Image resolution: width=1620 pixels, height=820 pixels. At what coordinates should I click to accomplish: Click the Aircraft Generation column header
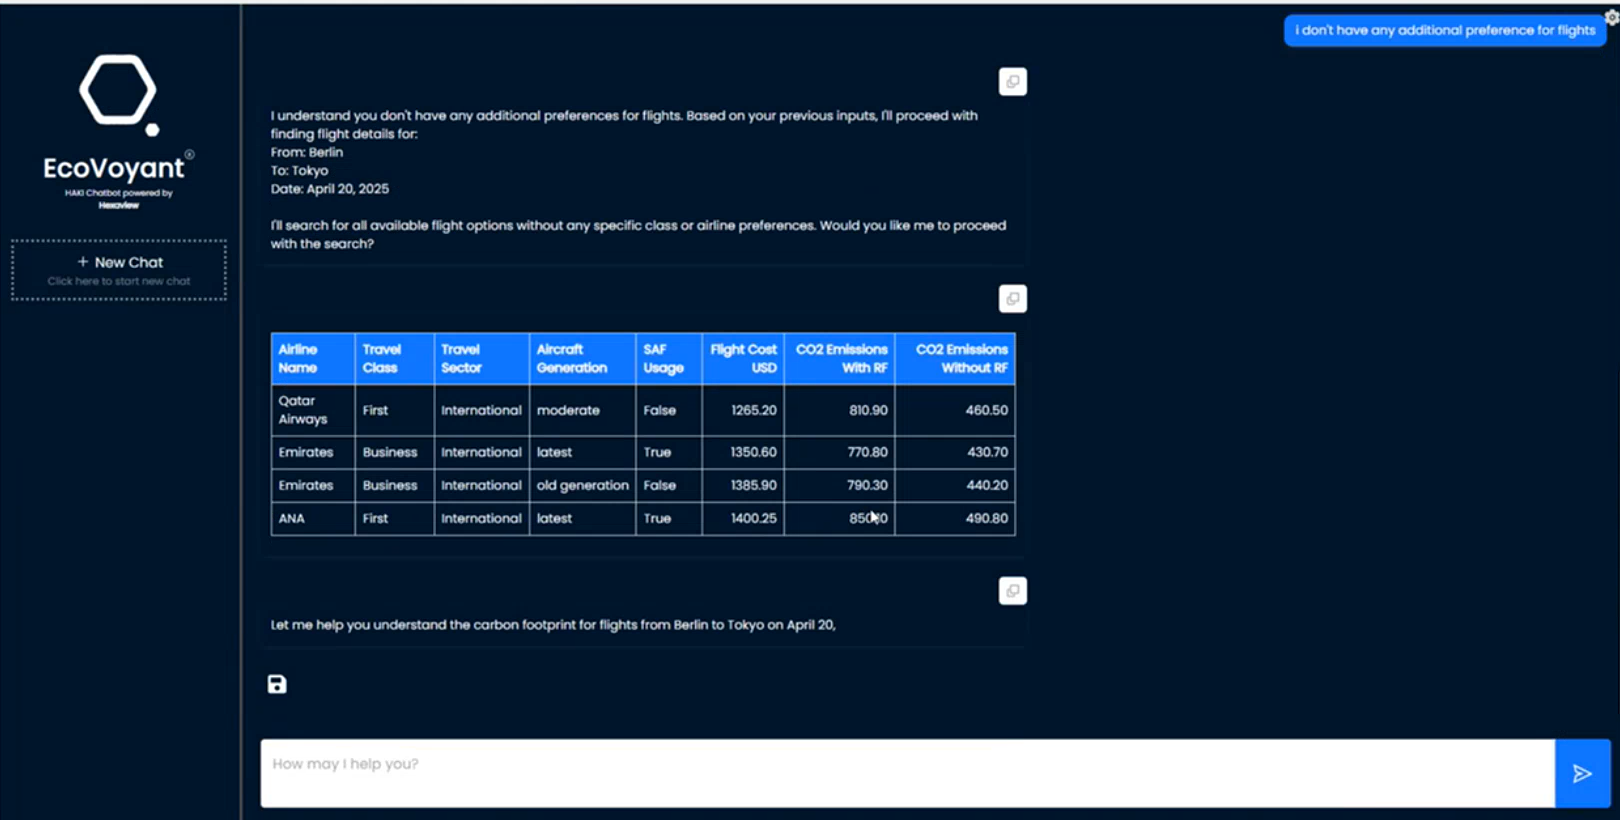click(x=581, y=359)
